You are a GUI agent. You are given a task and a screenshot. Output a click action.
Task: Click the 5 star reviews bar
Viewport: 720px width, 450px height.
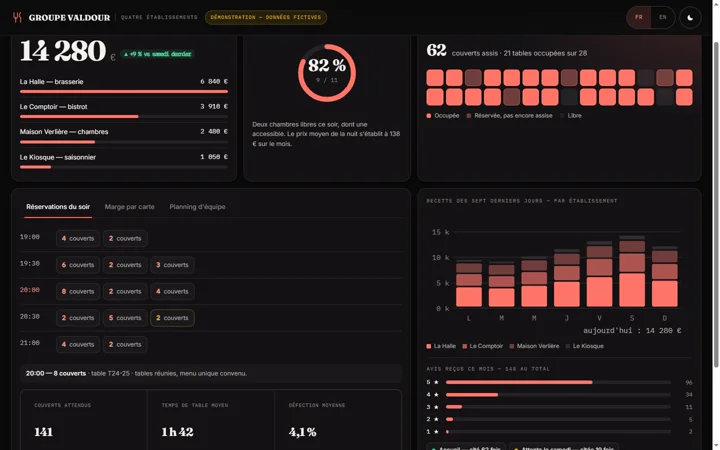[x=559, y=382]
